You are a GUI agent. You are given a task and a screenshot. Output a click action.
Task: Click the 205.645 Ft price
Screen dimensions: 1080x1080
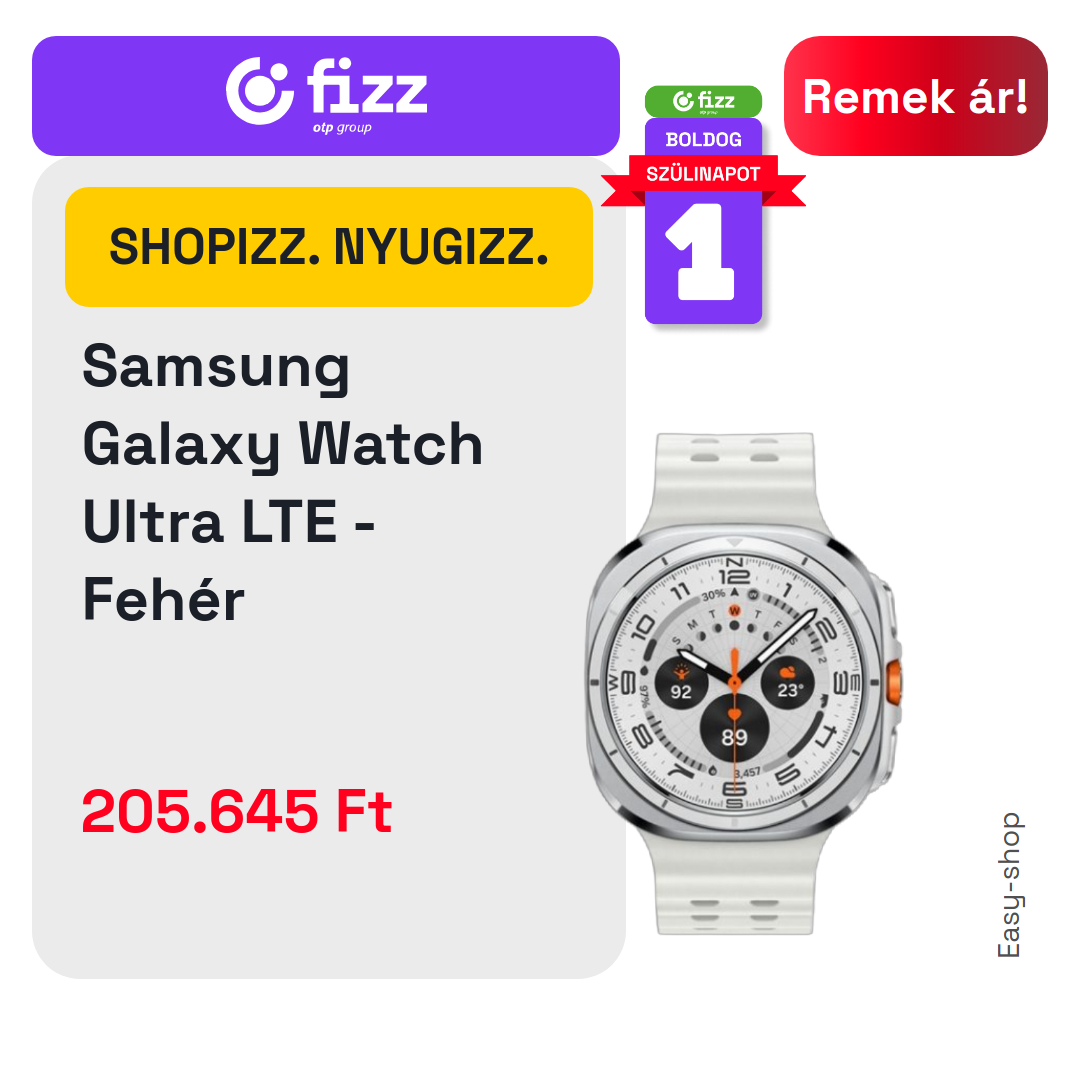[x=237, y=811]
